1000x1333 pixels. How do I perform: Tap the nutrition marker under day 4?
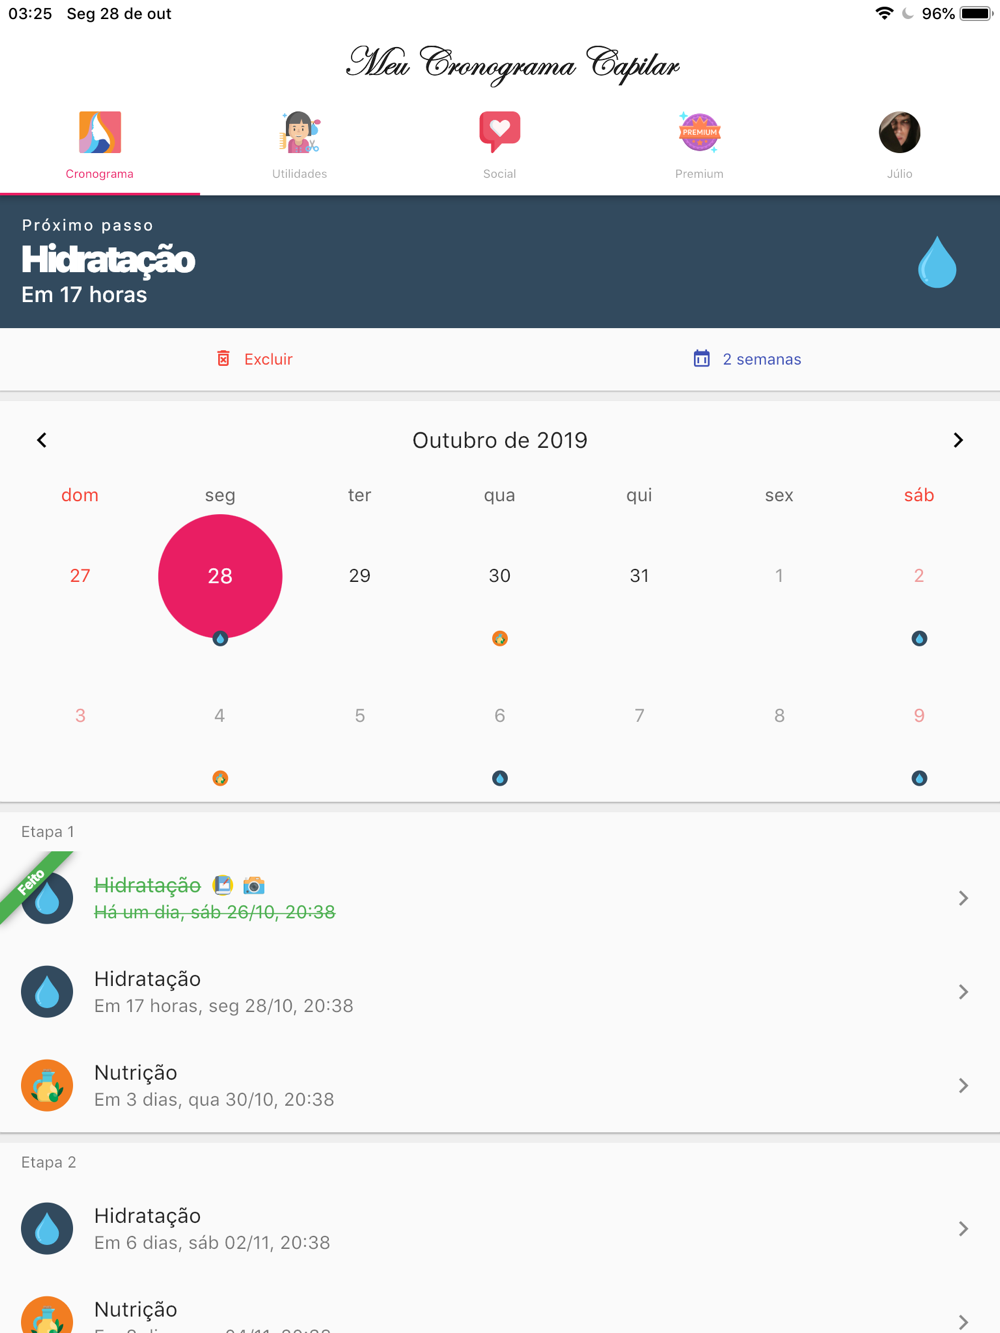(220, 778)
